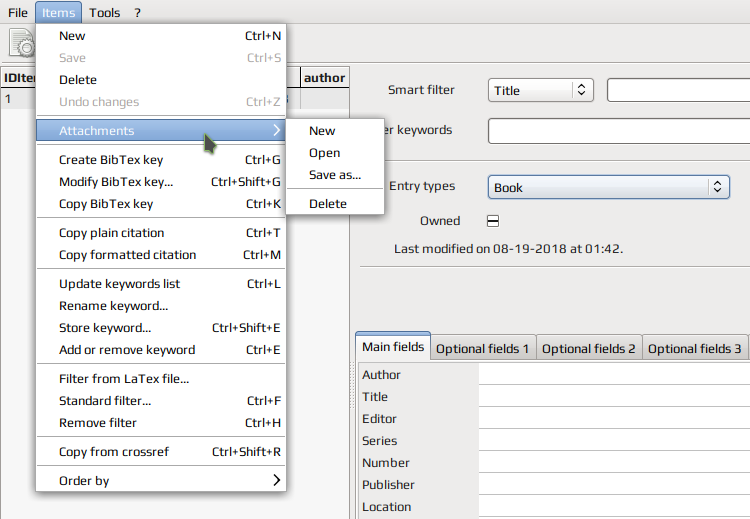The width and height of the screenshot is (750, 519).
Task: Choose Delete in Attachments submenu
Action: coord(335,204)
